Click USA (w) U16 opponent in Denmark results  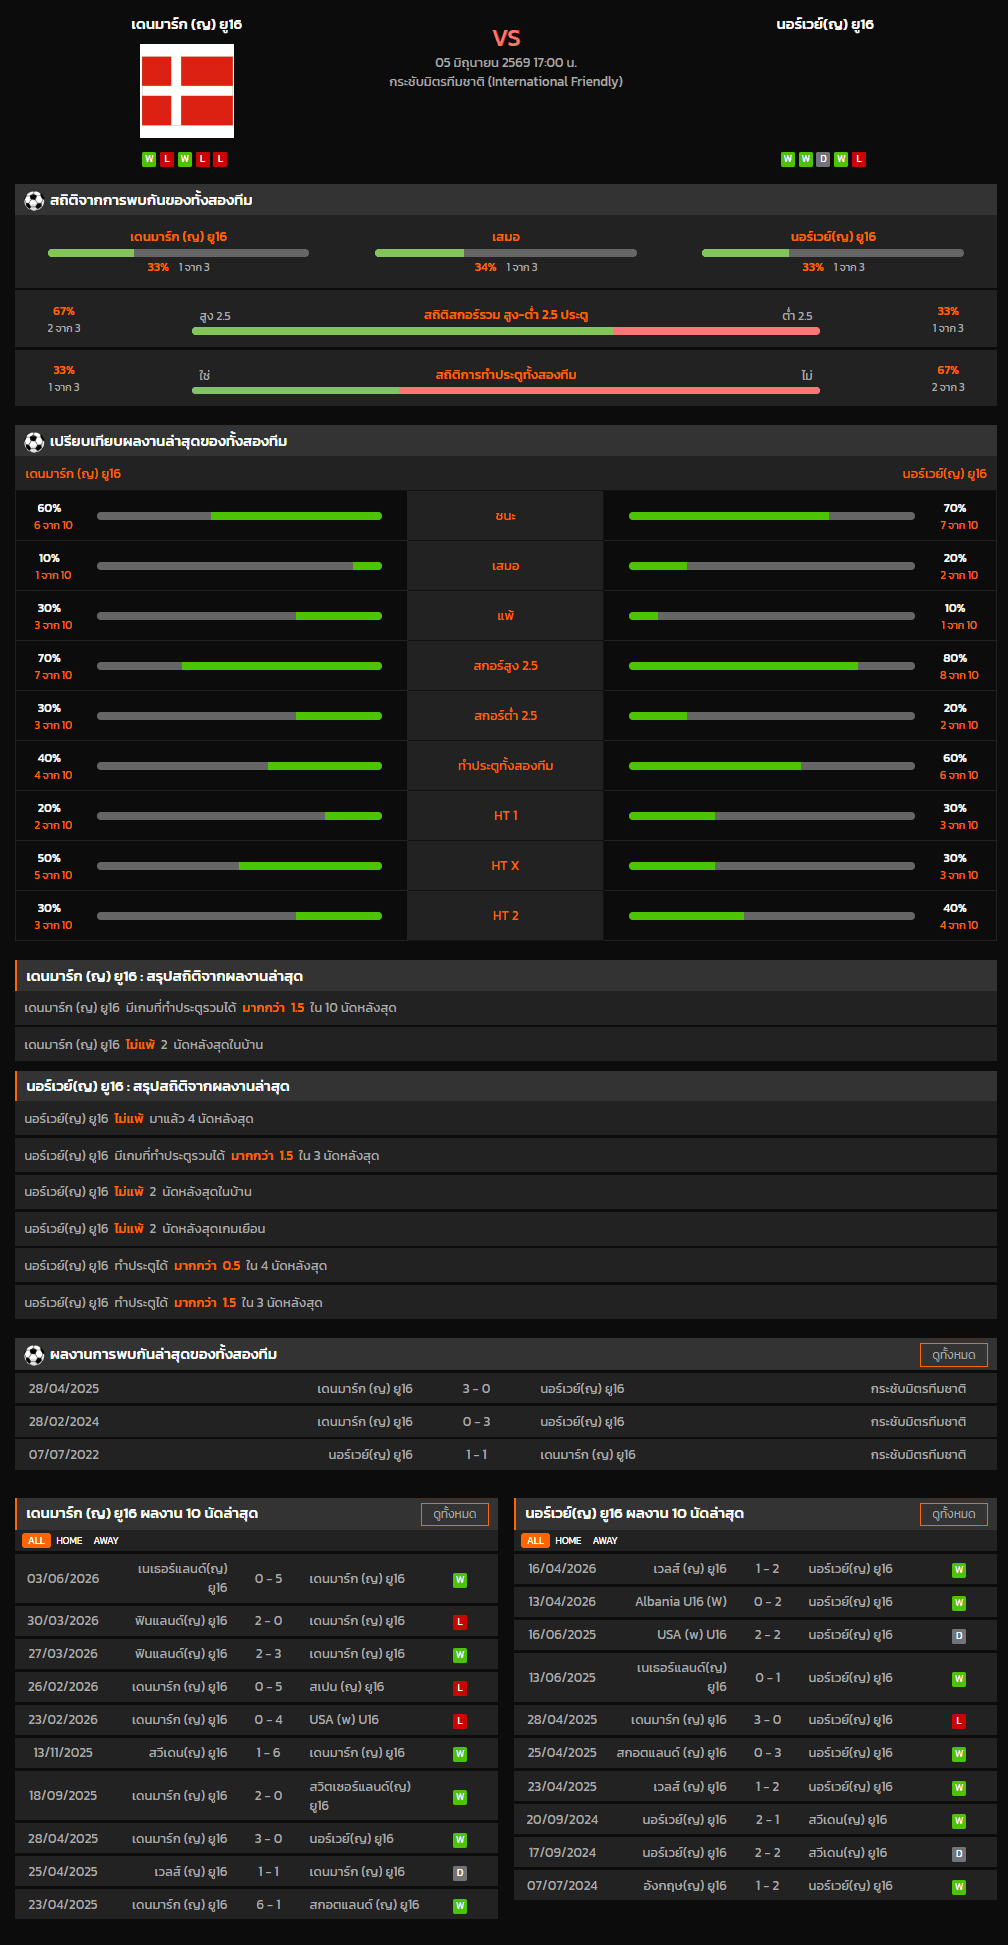click(344, 1720)
